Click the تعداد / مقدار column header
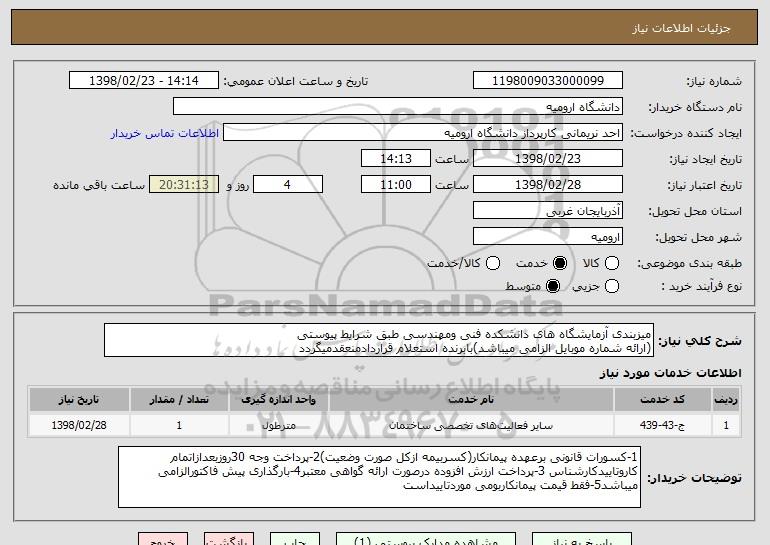This screenshot has width=770, height=545. (x=179, y=400)
